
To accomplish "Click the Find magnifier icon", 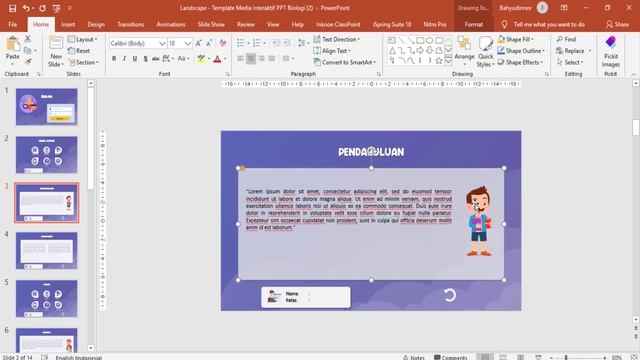I will click(x=560, y=39).
